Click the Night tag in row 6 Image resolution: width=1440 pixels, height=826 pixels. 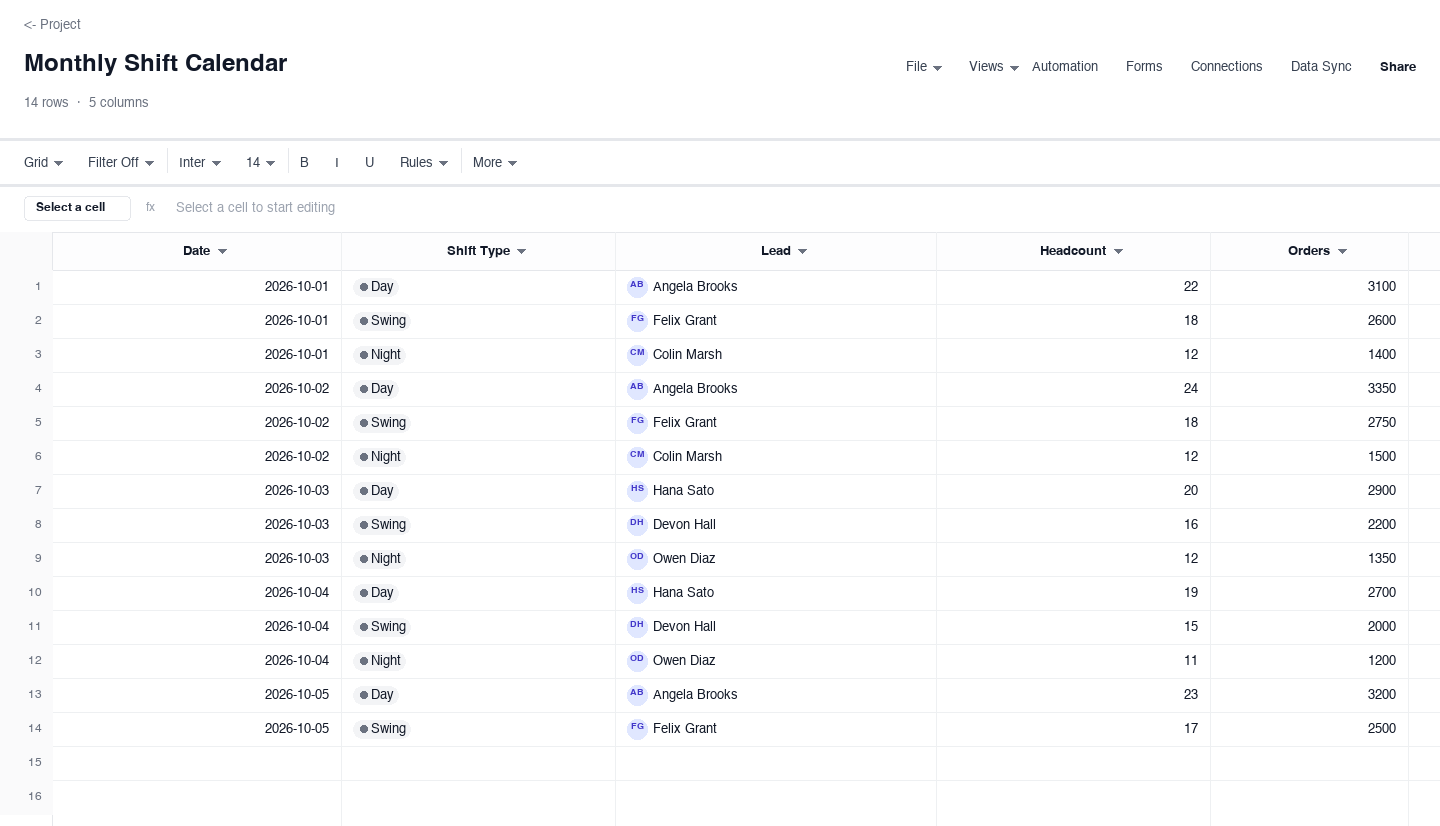click(x=379, y=457)
